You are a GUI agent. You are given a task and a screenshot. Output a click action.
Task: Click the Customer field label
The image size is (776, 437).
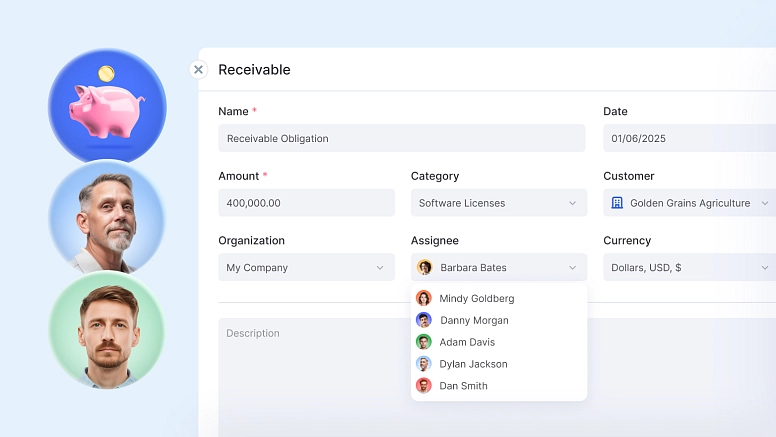(629, 176)
